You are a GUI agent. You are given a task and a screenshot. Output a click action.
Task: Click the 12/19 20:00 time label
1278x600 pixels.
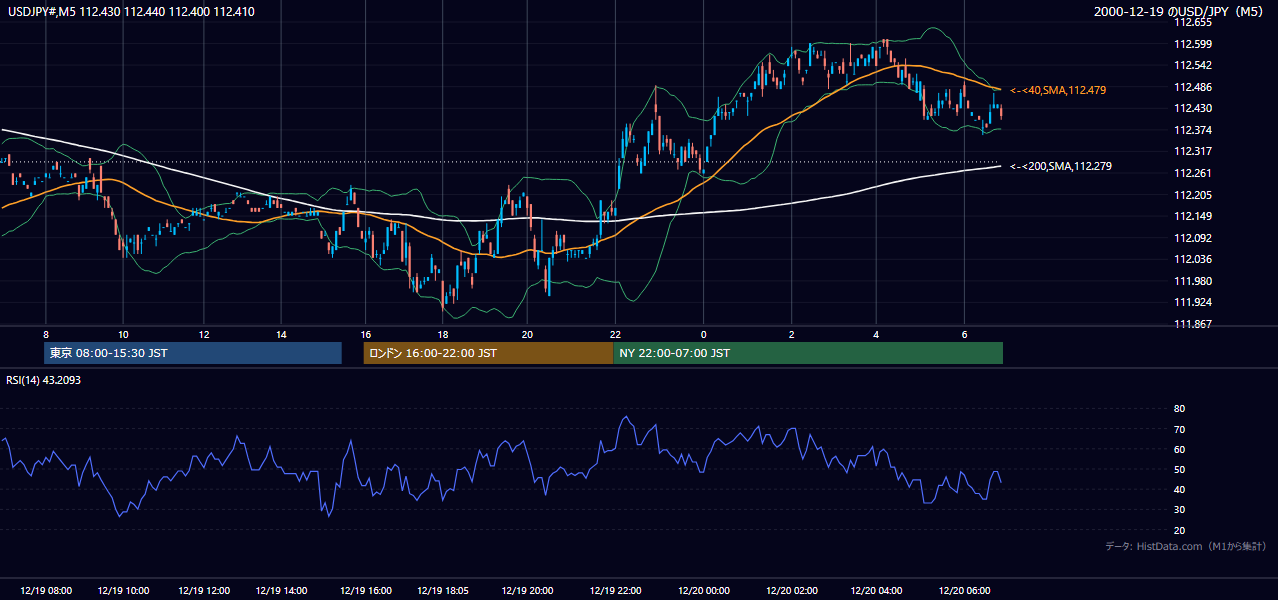coord(527,590)
